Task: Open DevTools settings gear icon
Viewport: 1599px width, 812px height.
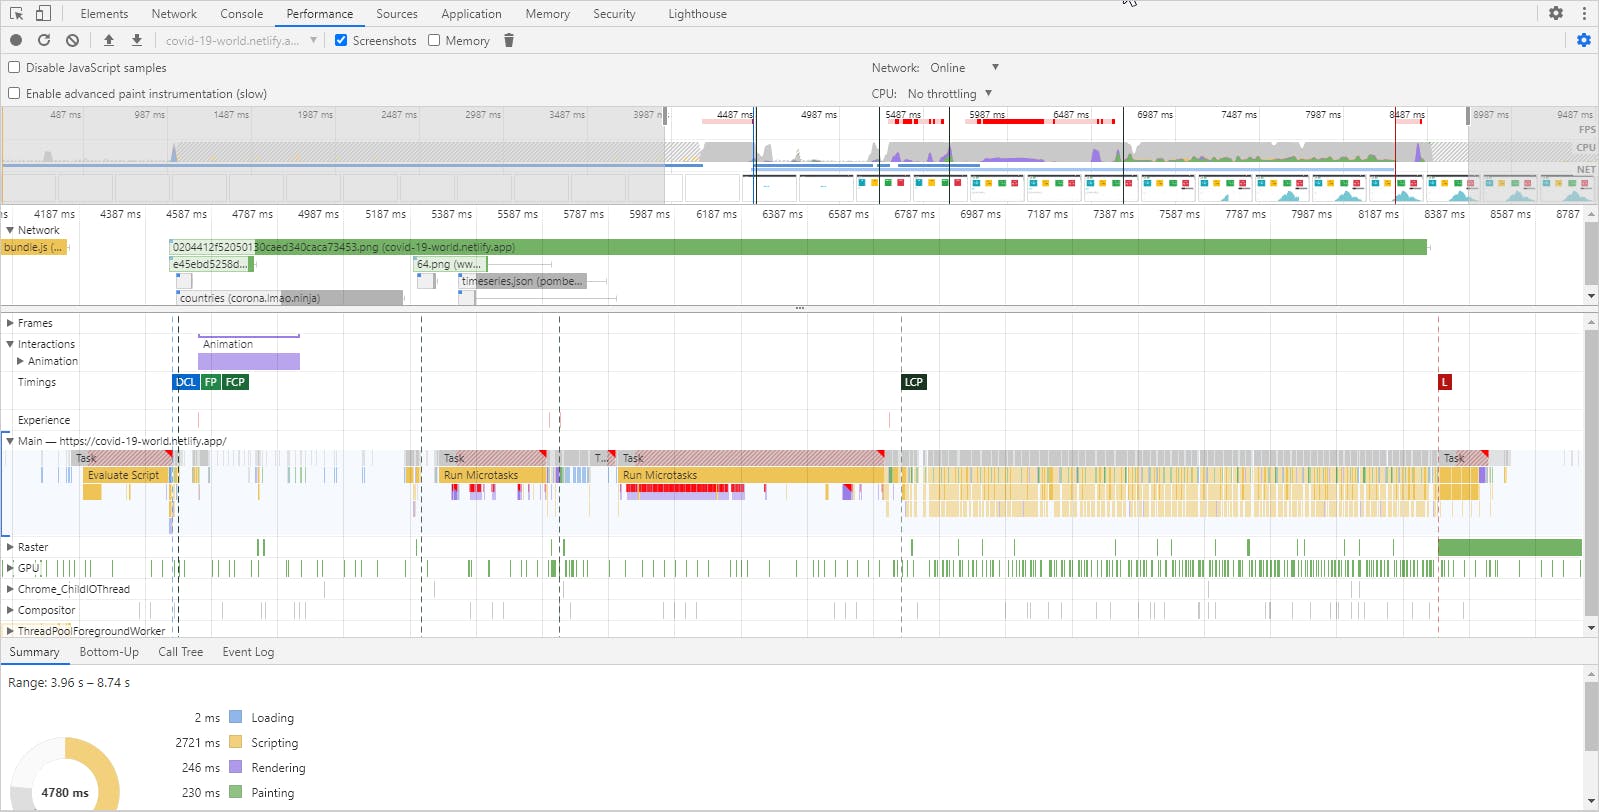Action: point(1556,13)
